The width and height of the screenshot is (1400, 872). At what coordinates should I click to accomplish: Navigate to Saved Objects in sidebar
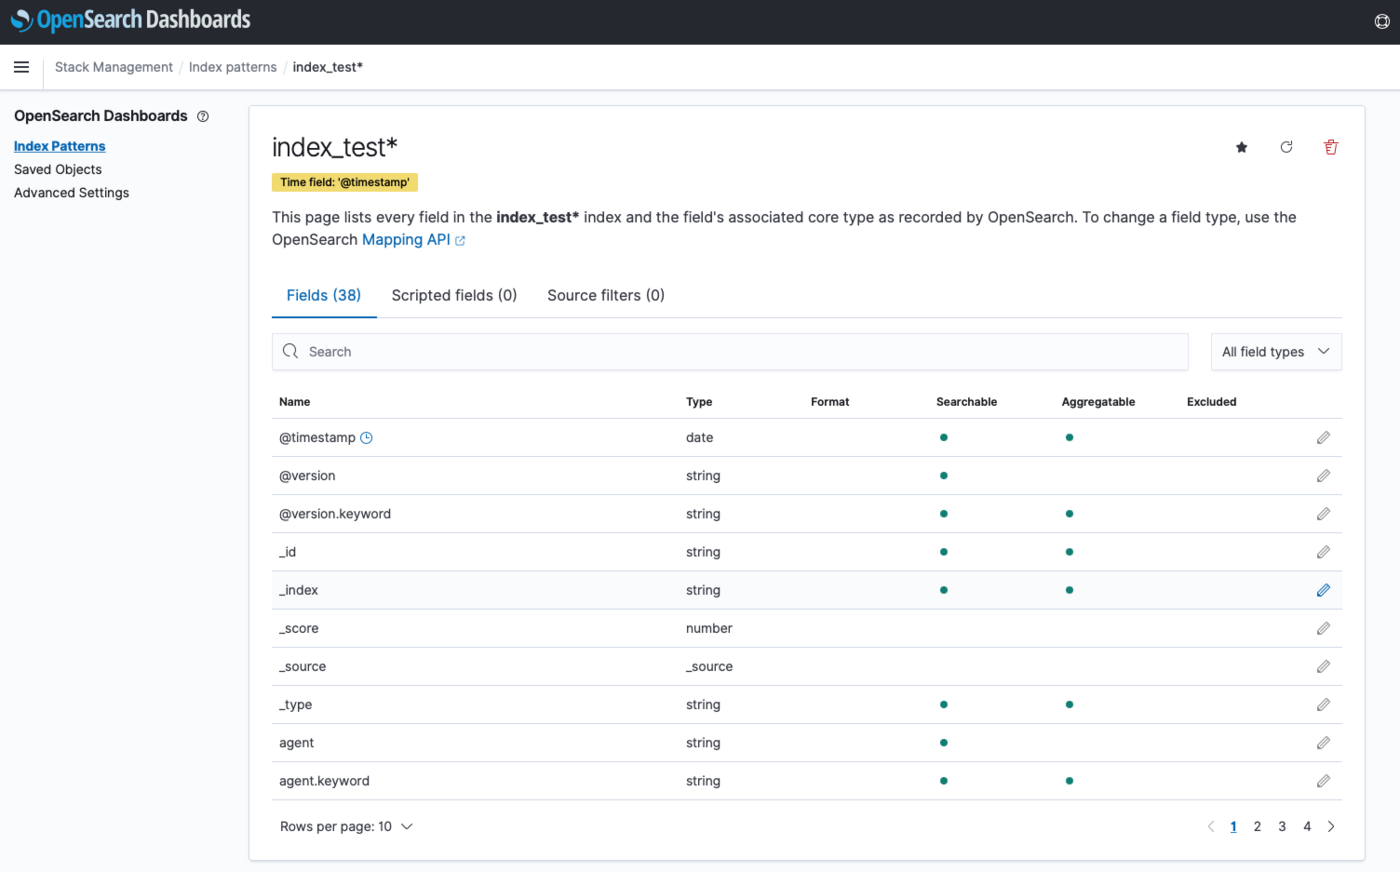58,170
